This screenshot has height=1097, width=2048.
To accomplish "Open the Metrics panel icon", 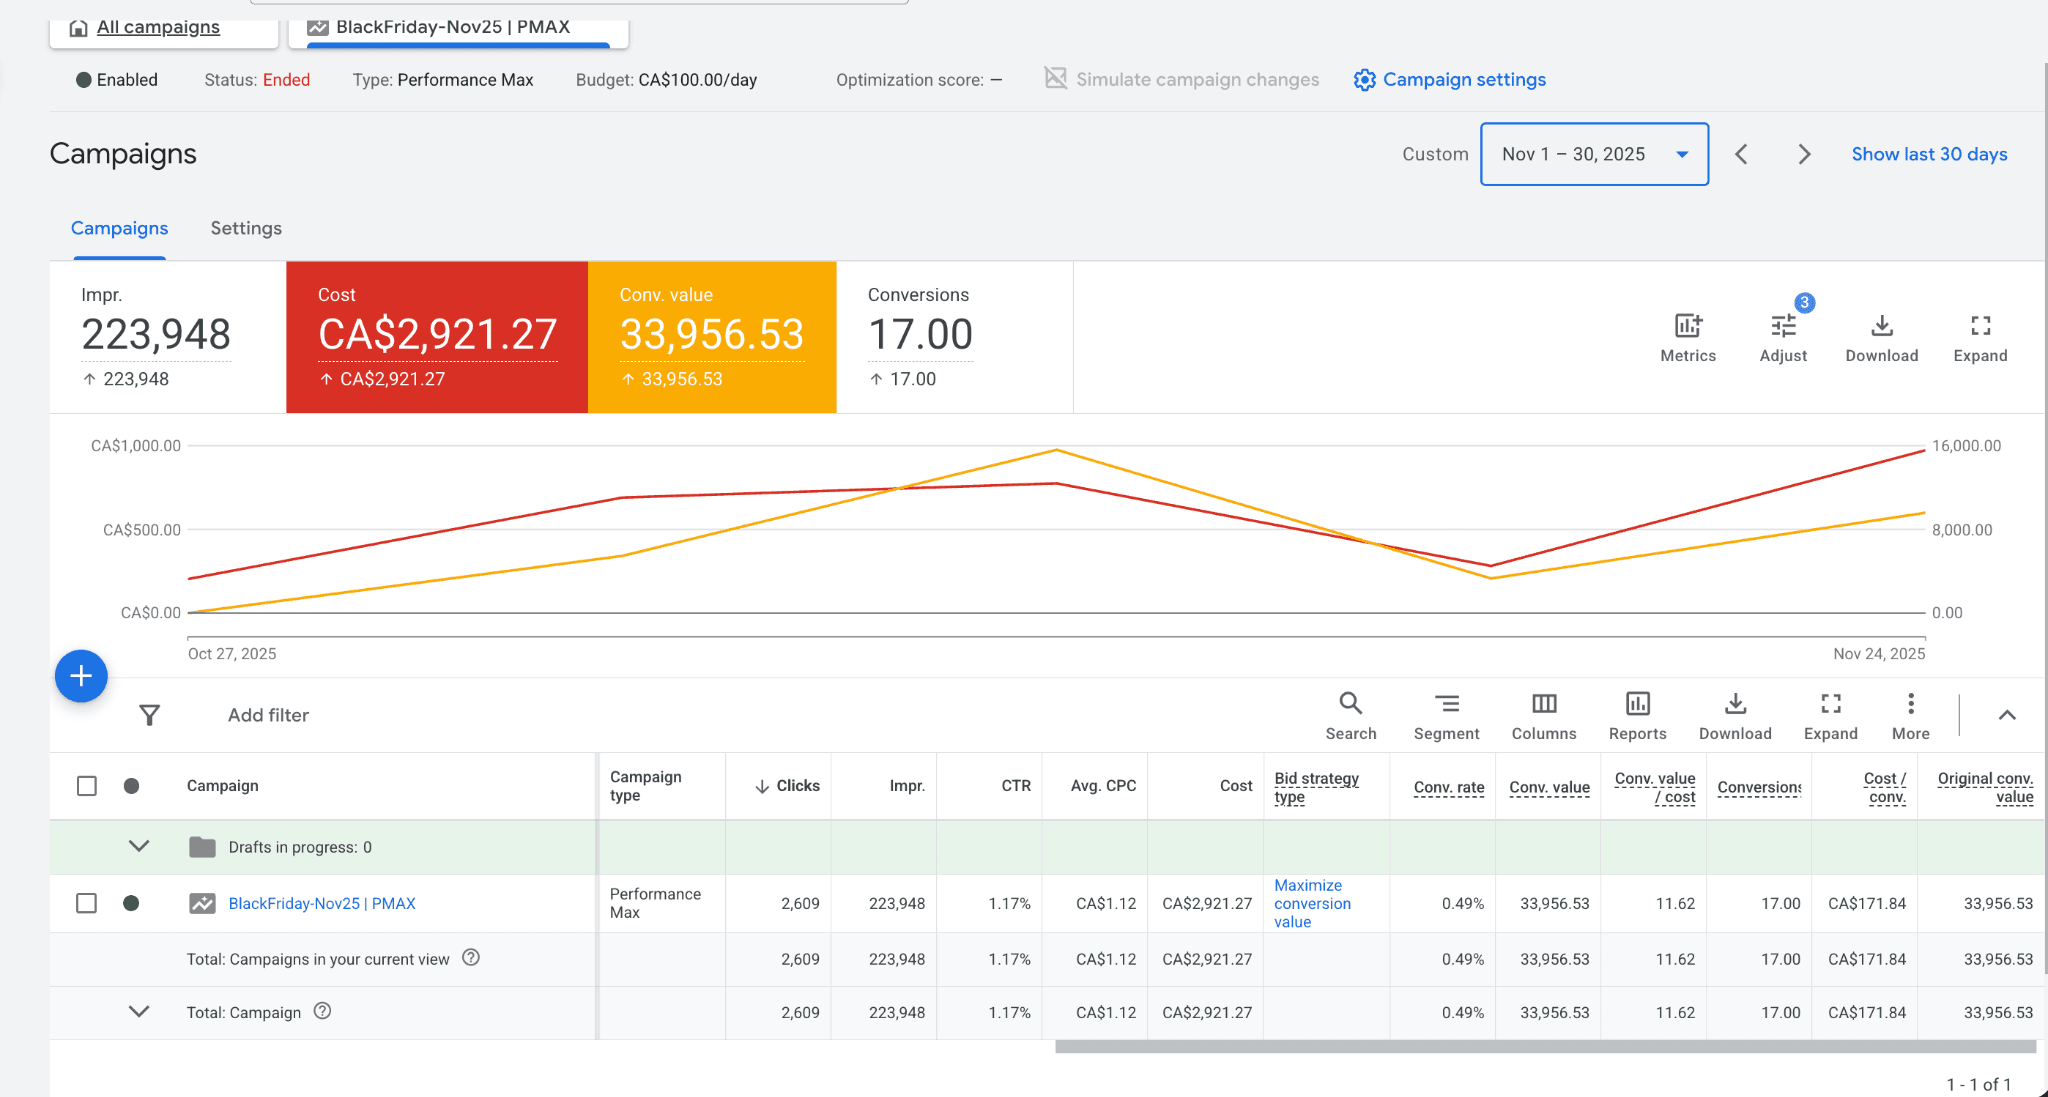I will click(1687, 326).
